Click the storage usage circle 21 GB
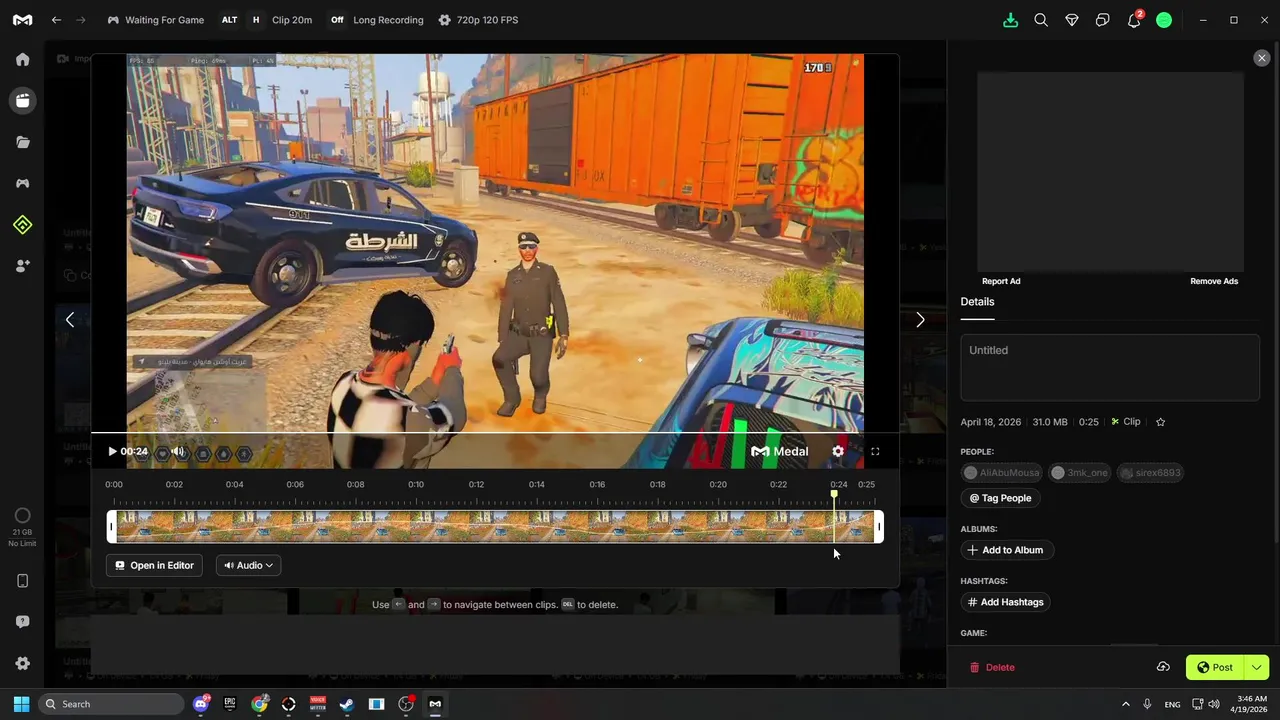 point(22,516)
